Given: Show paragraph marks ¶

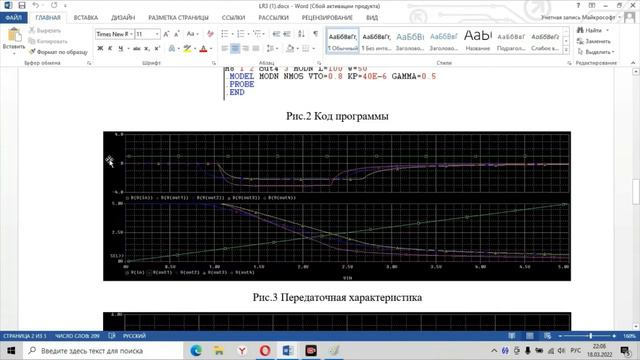Looking at the screenshot, I should pos(316,34).
